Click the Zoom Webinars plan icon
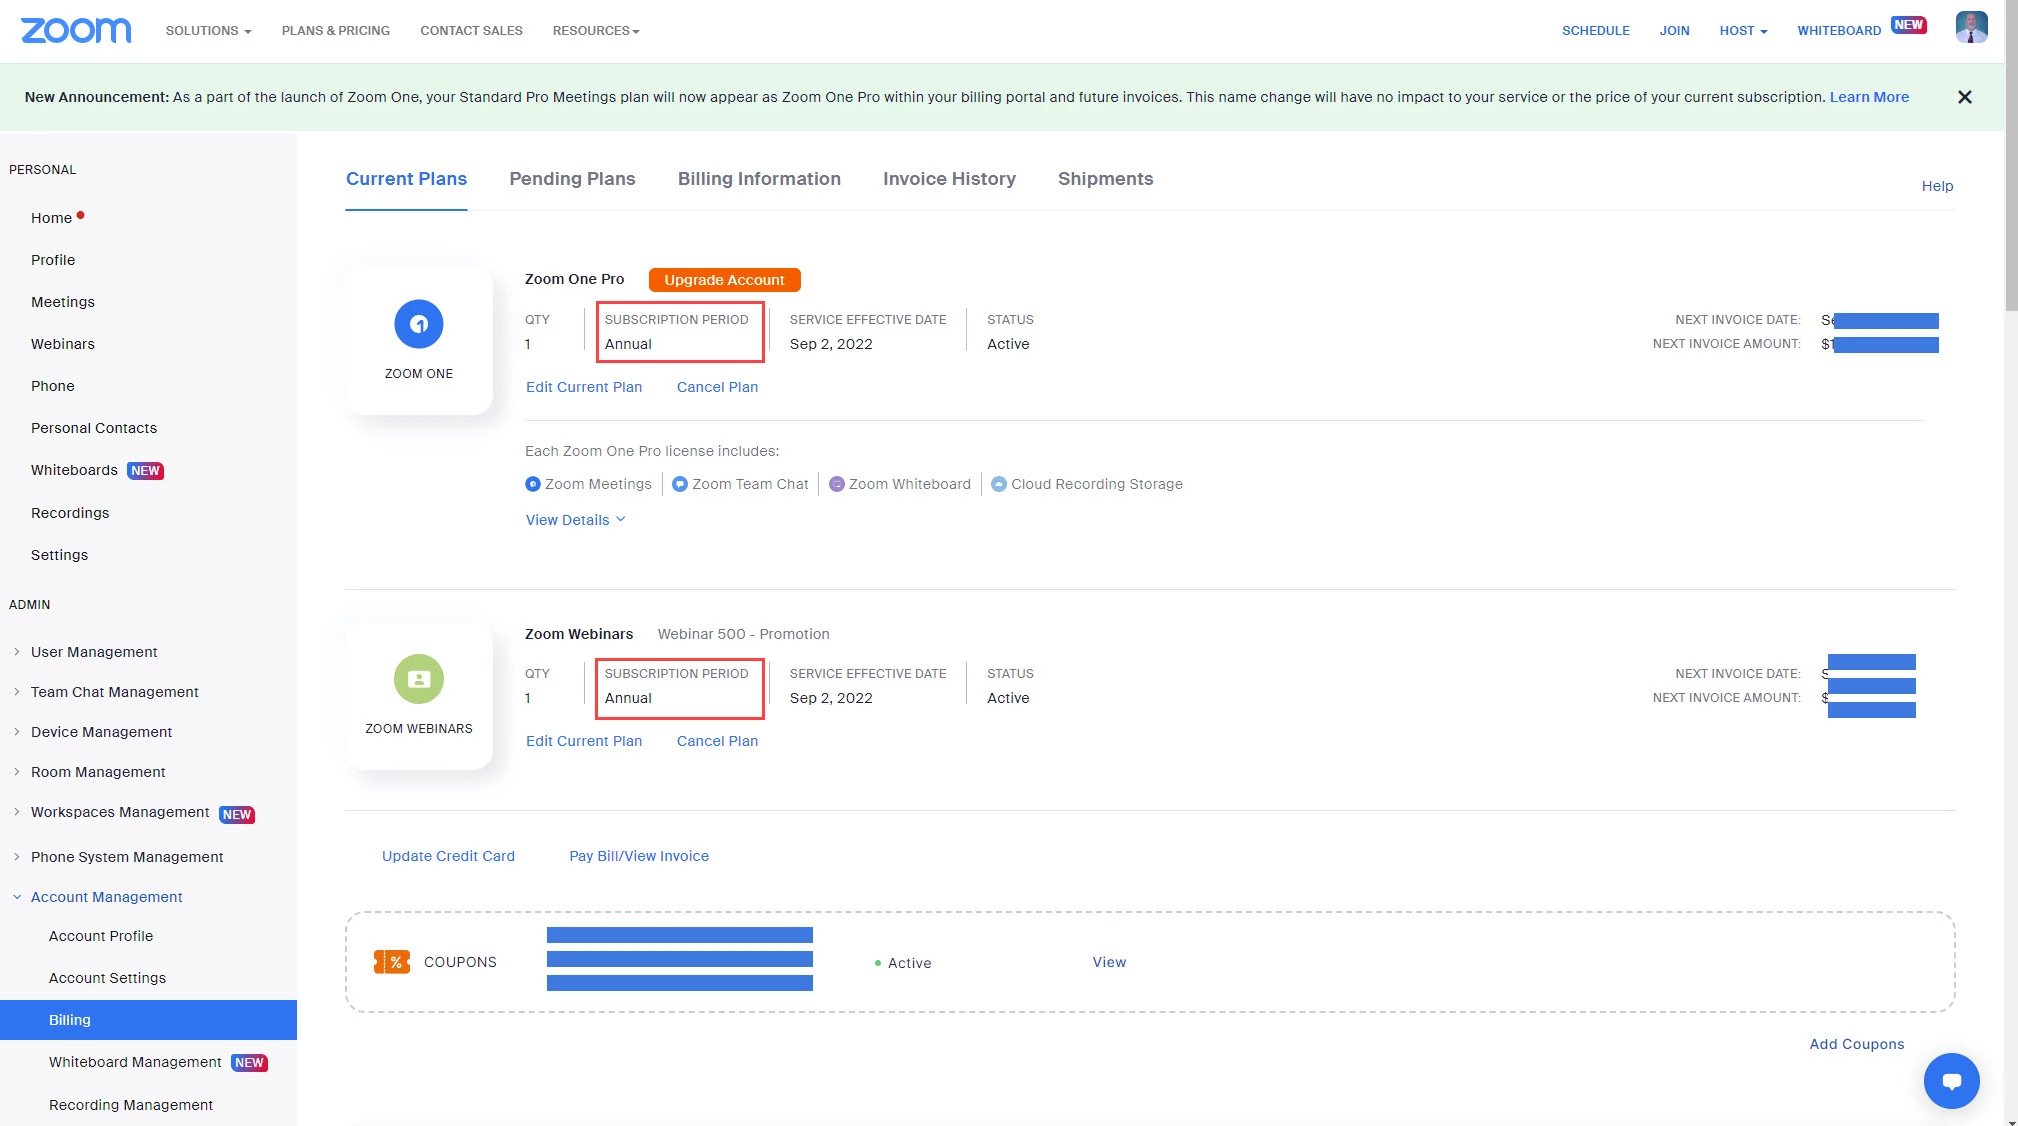The height and width of the screenshot is (1126, 2018). pyautogui.click(x=418, y=679)
